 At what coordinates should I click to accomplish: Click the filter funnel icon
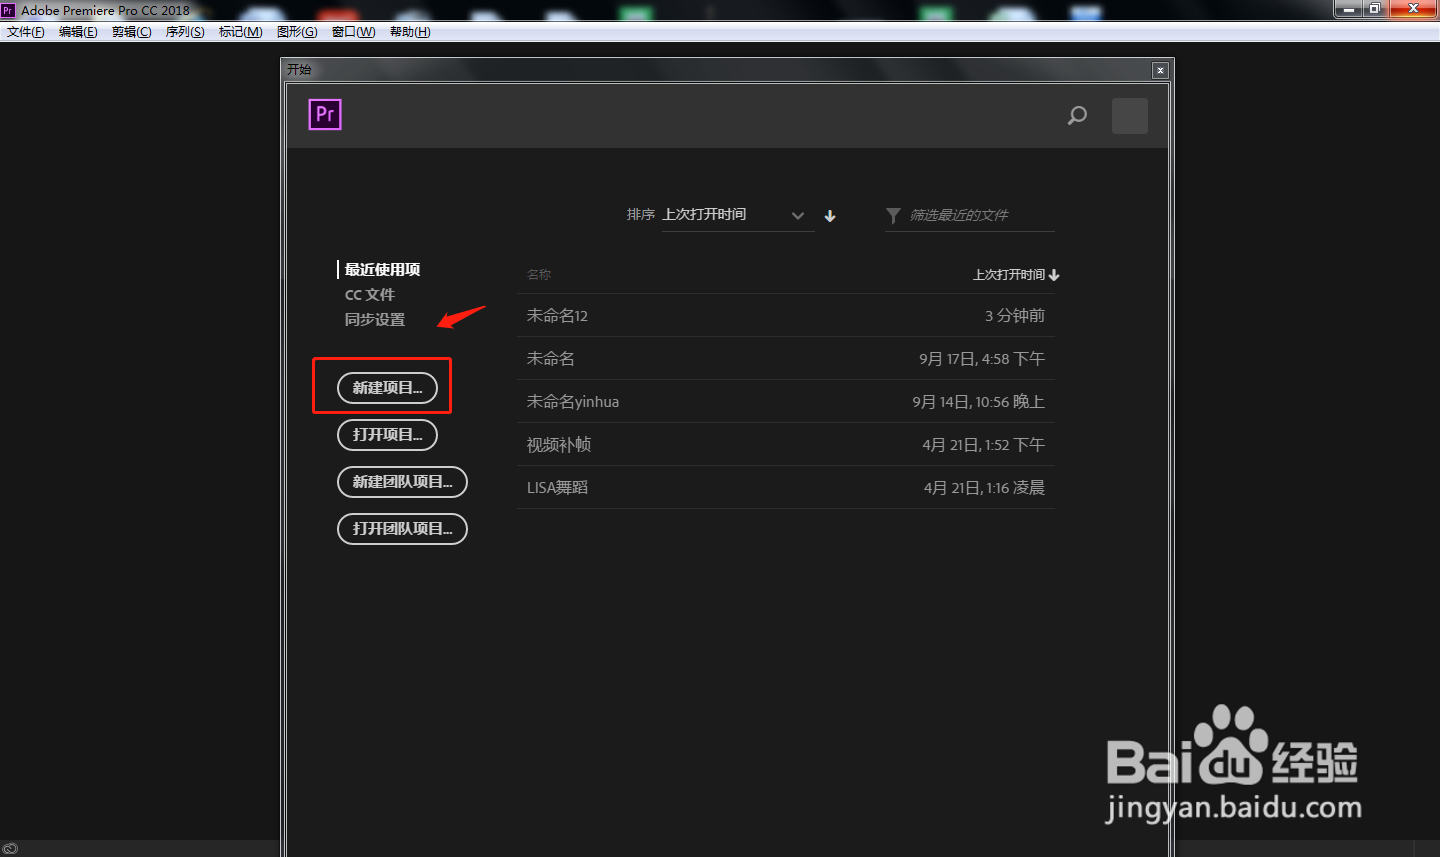893,215
